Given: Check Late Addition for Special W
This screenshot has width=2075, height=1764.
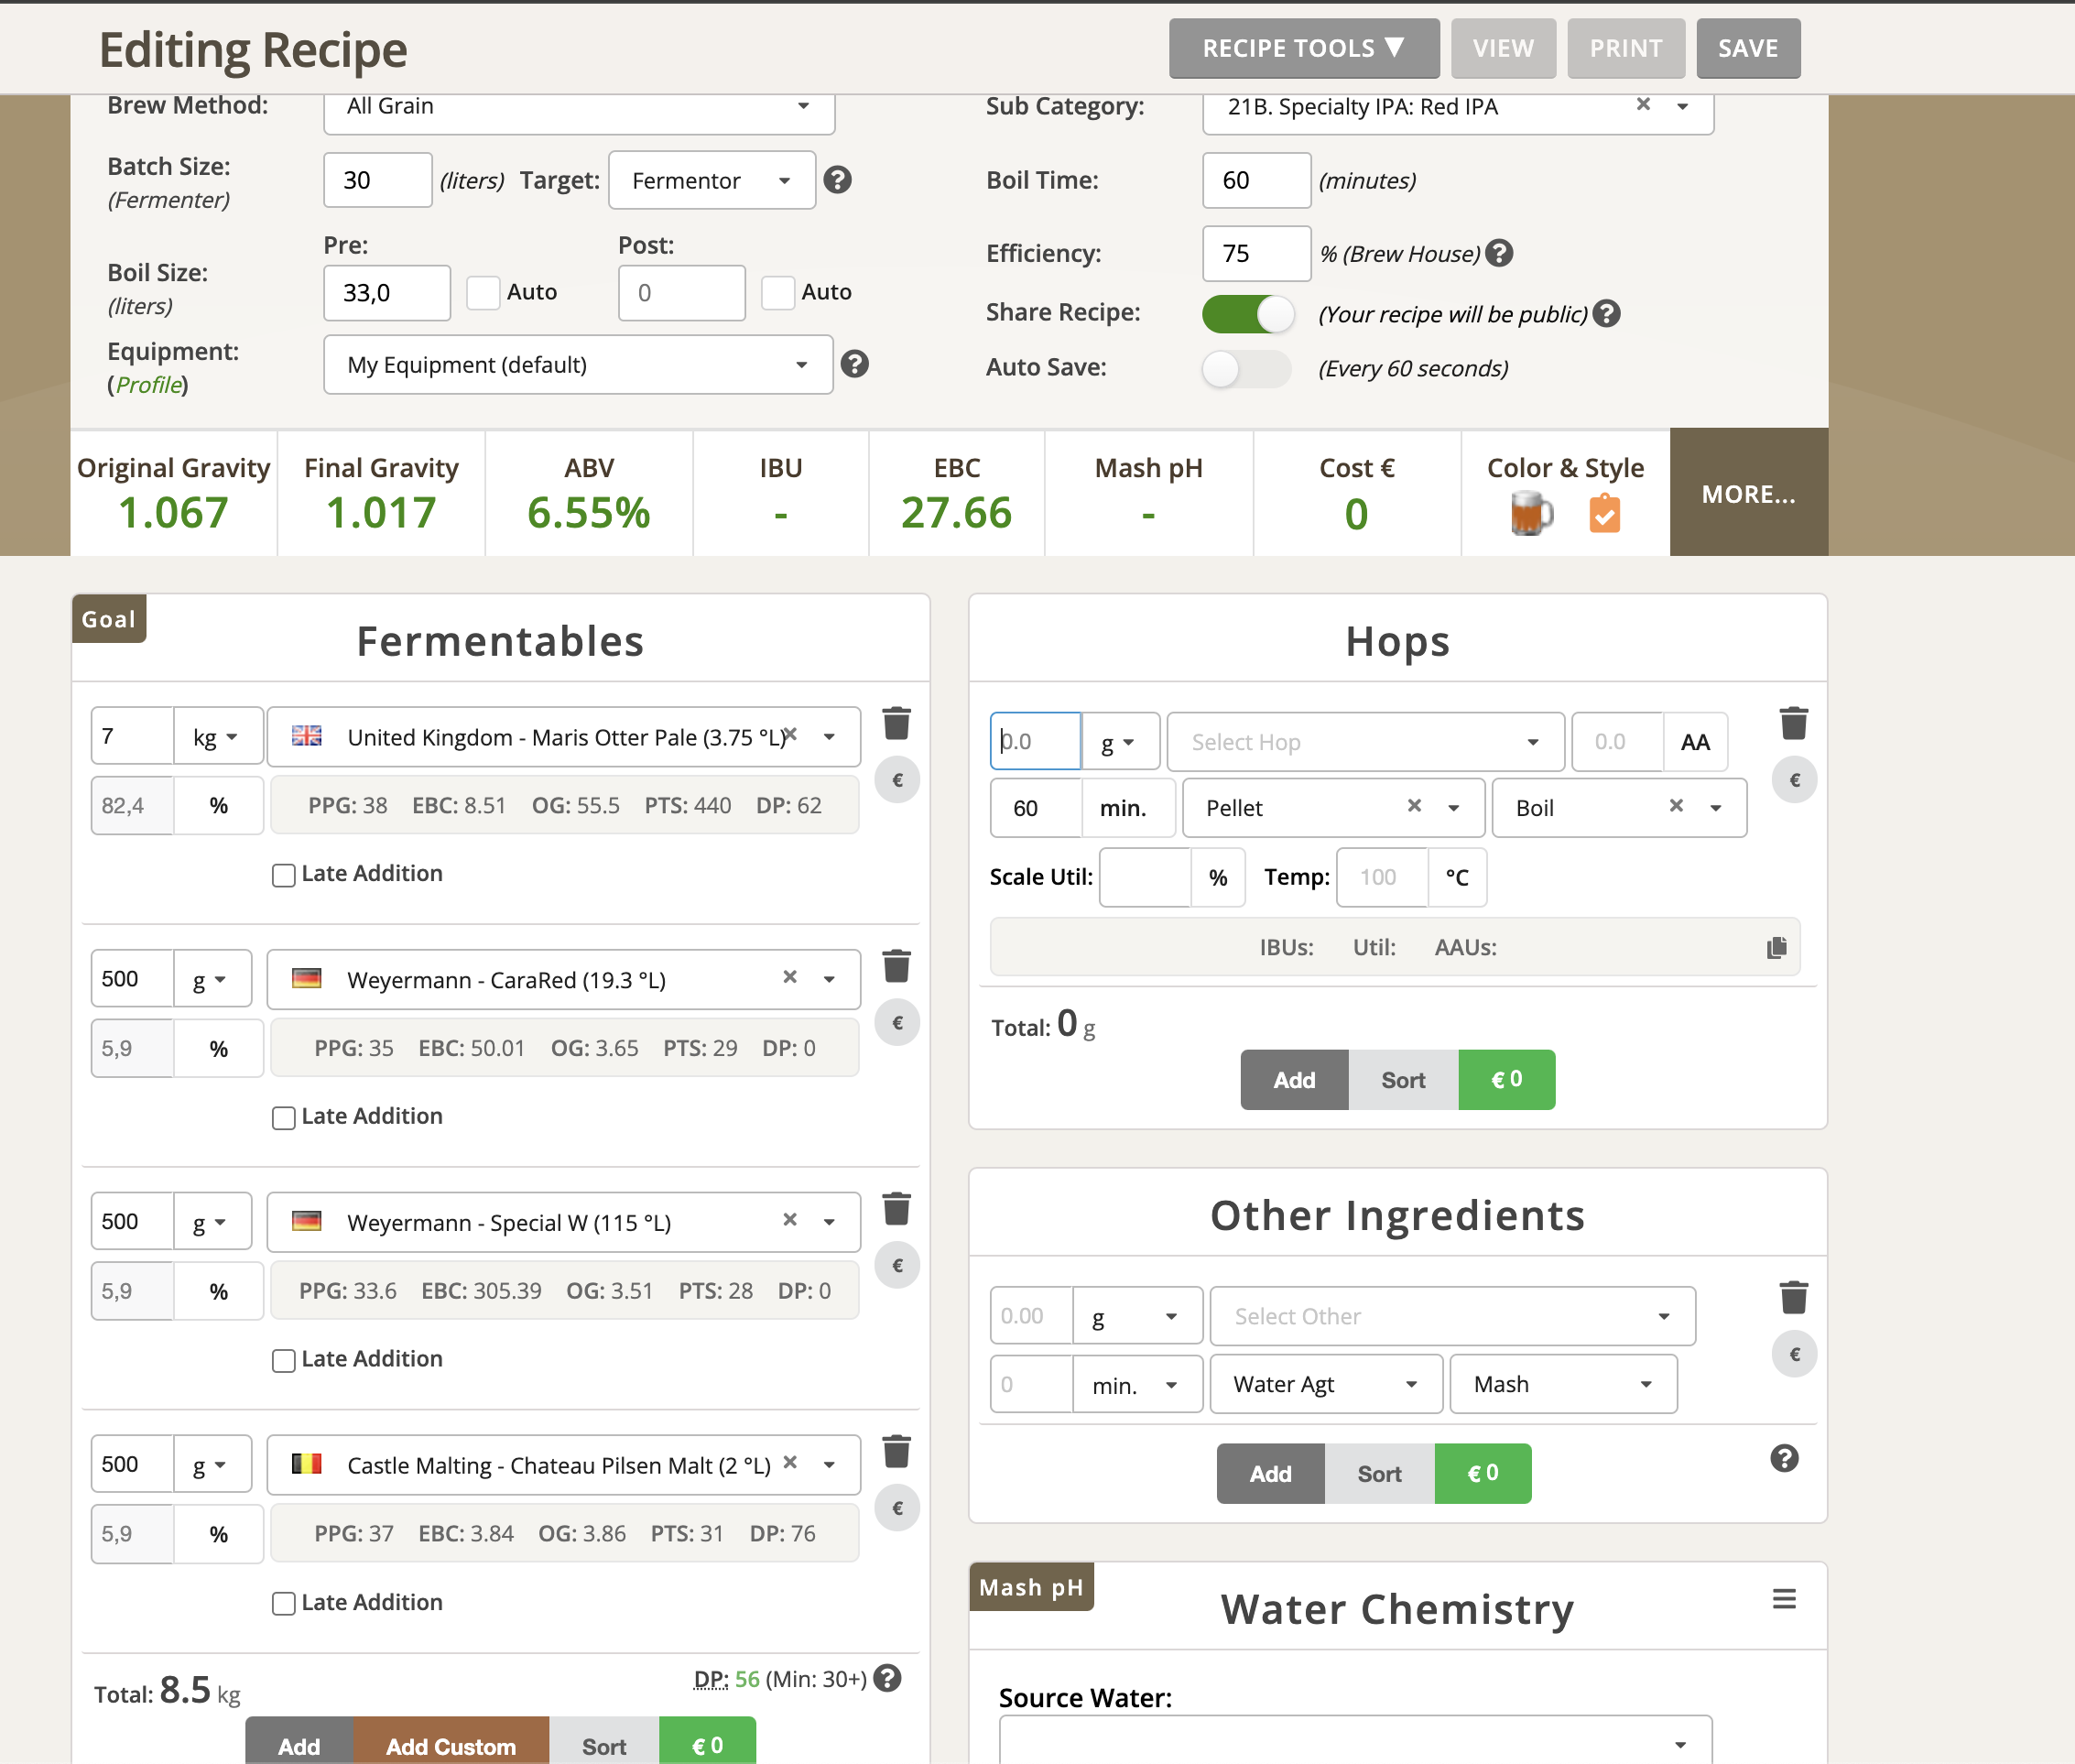Looking at the screenshot, I should 284,1360.
